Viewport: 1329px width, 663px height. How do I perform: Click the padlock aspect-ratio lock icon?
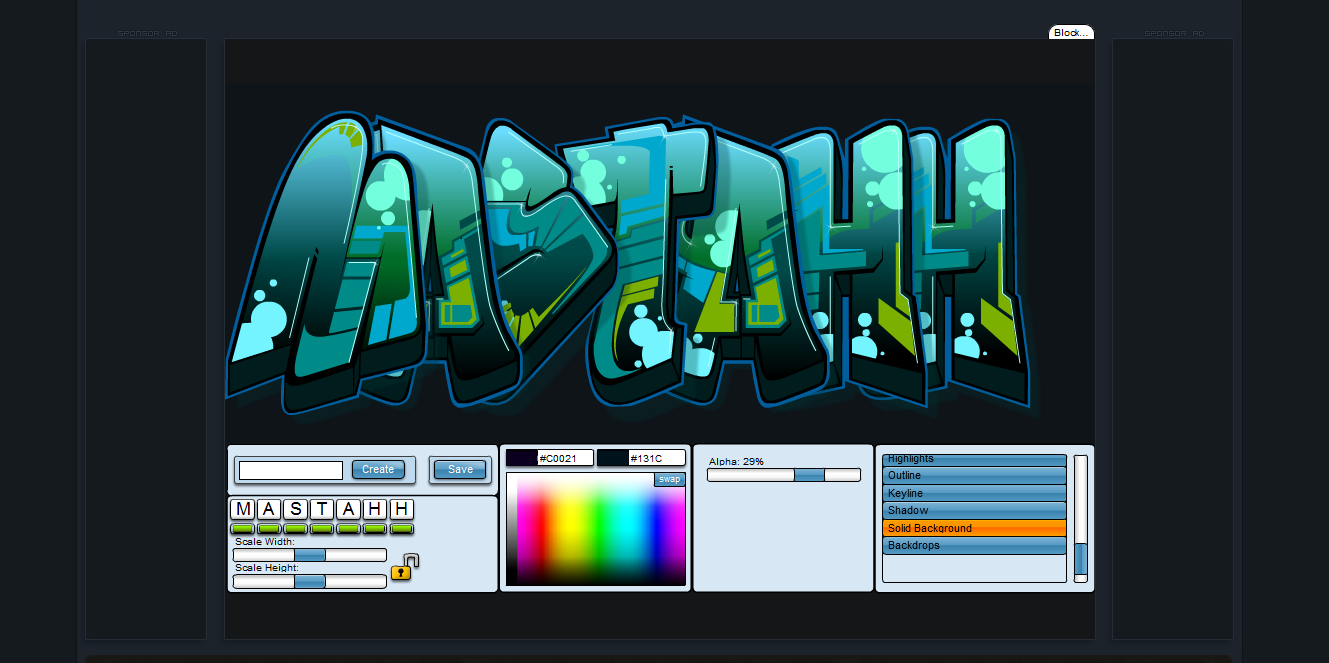[x=404, y=567]
